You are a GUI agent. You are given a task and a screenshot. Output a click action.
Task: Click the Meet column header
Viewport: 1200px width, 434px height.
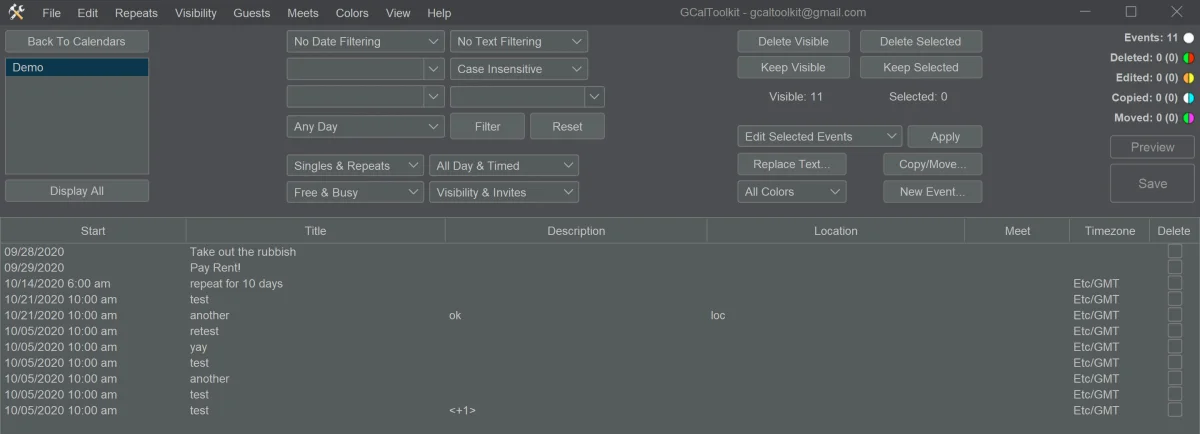(x=1017, y=231)
